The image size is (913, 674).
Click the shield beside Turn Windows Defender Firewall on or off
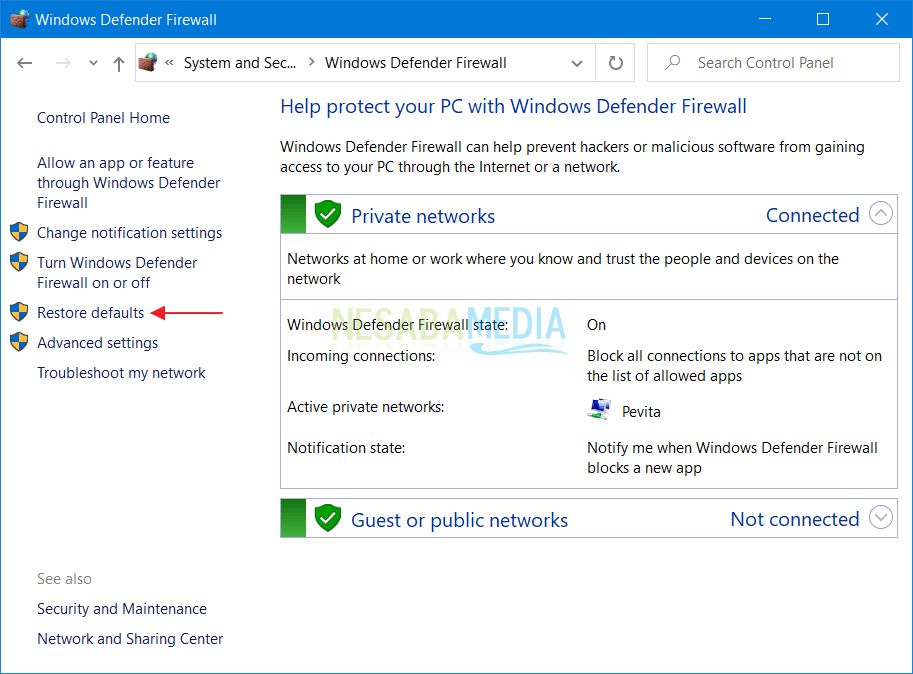coord(20,262)
